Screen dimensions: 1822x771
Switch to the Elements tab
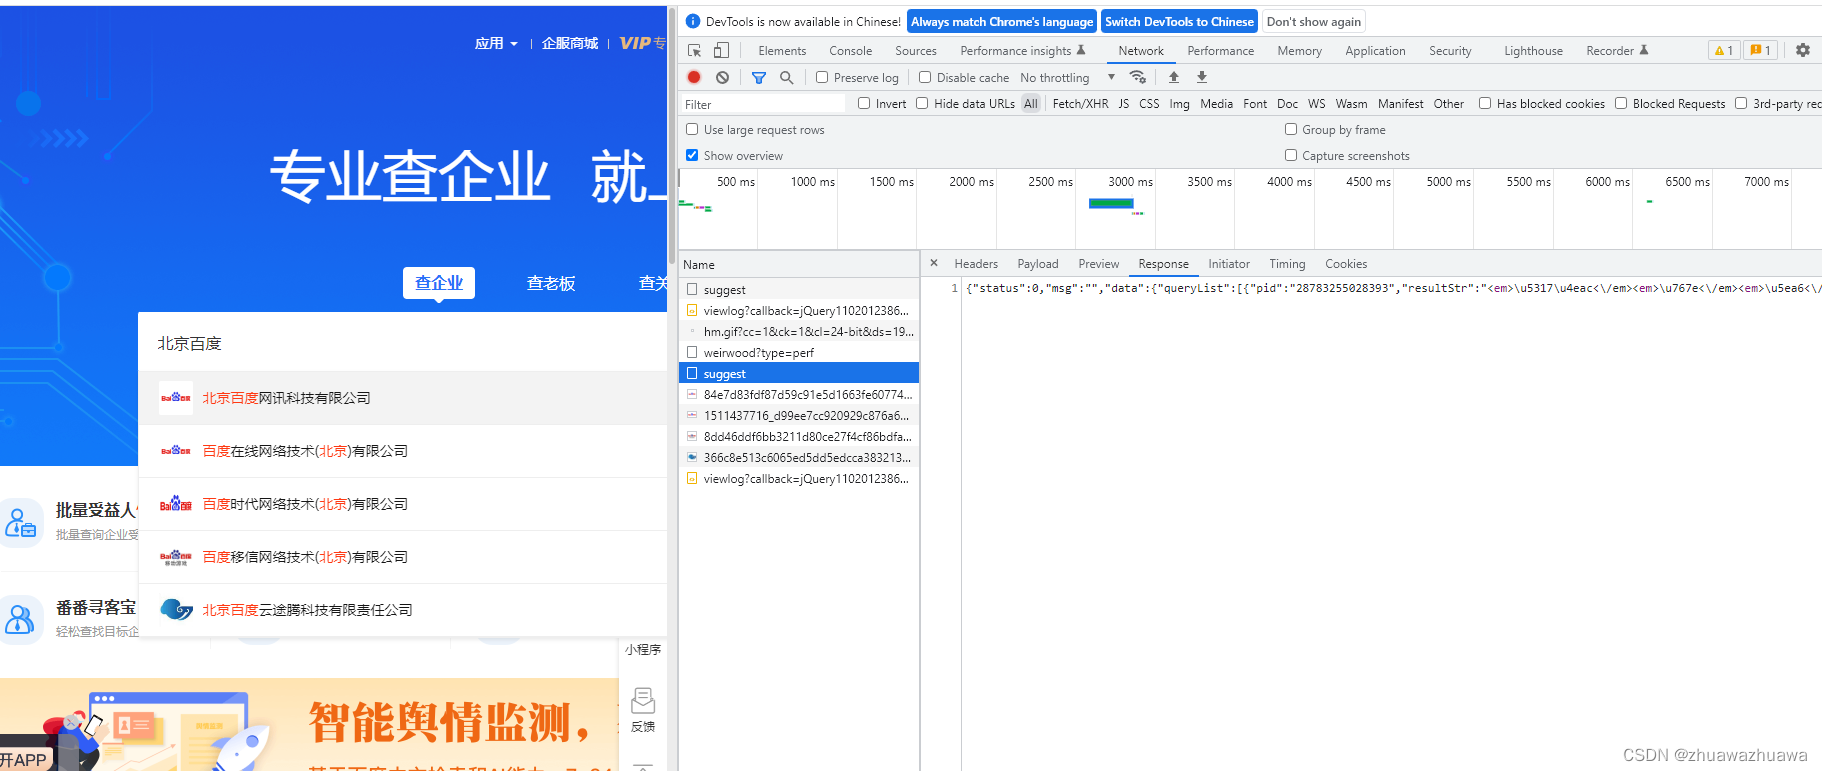(782, 50)
